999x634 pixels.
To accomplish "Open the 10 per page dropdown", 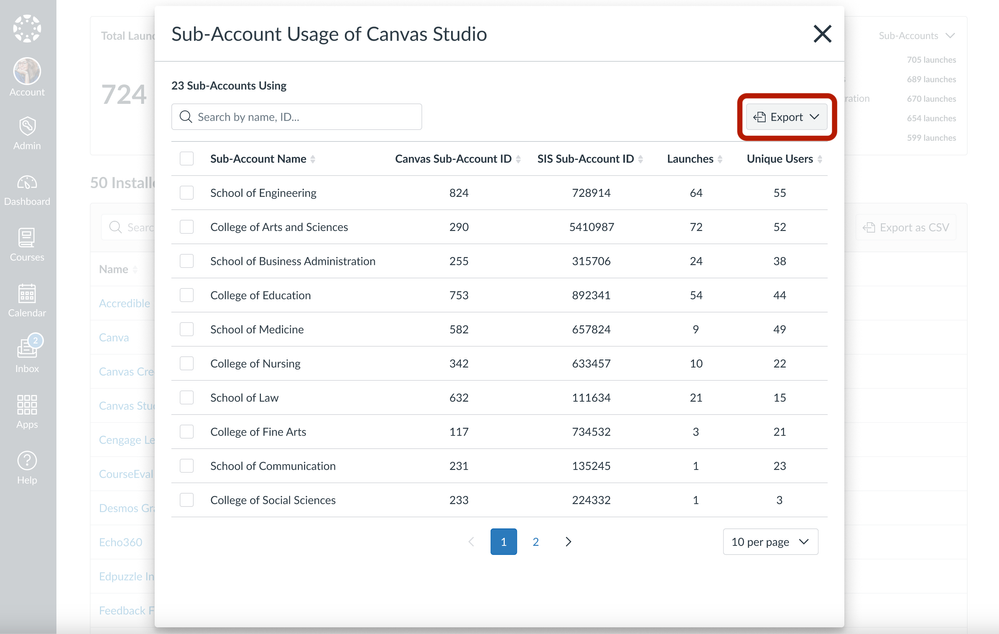I will point(770,542).
